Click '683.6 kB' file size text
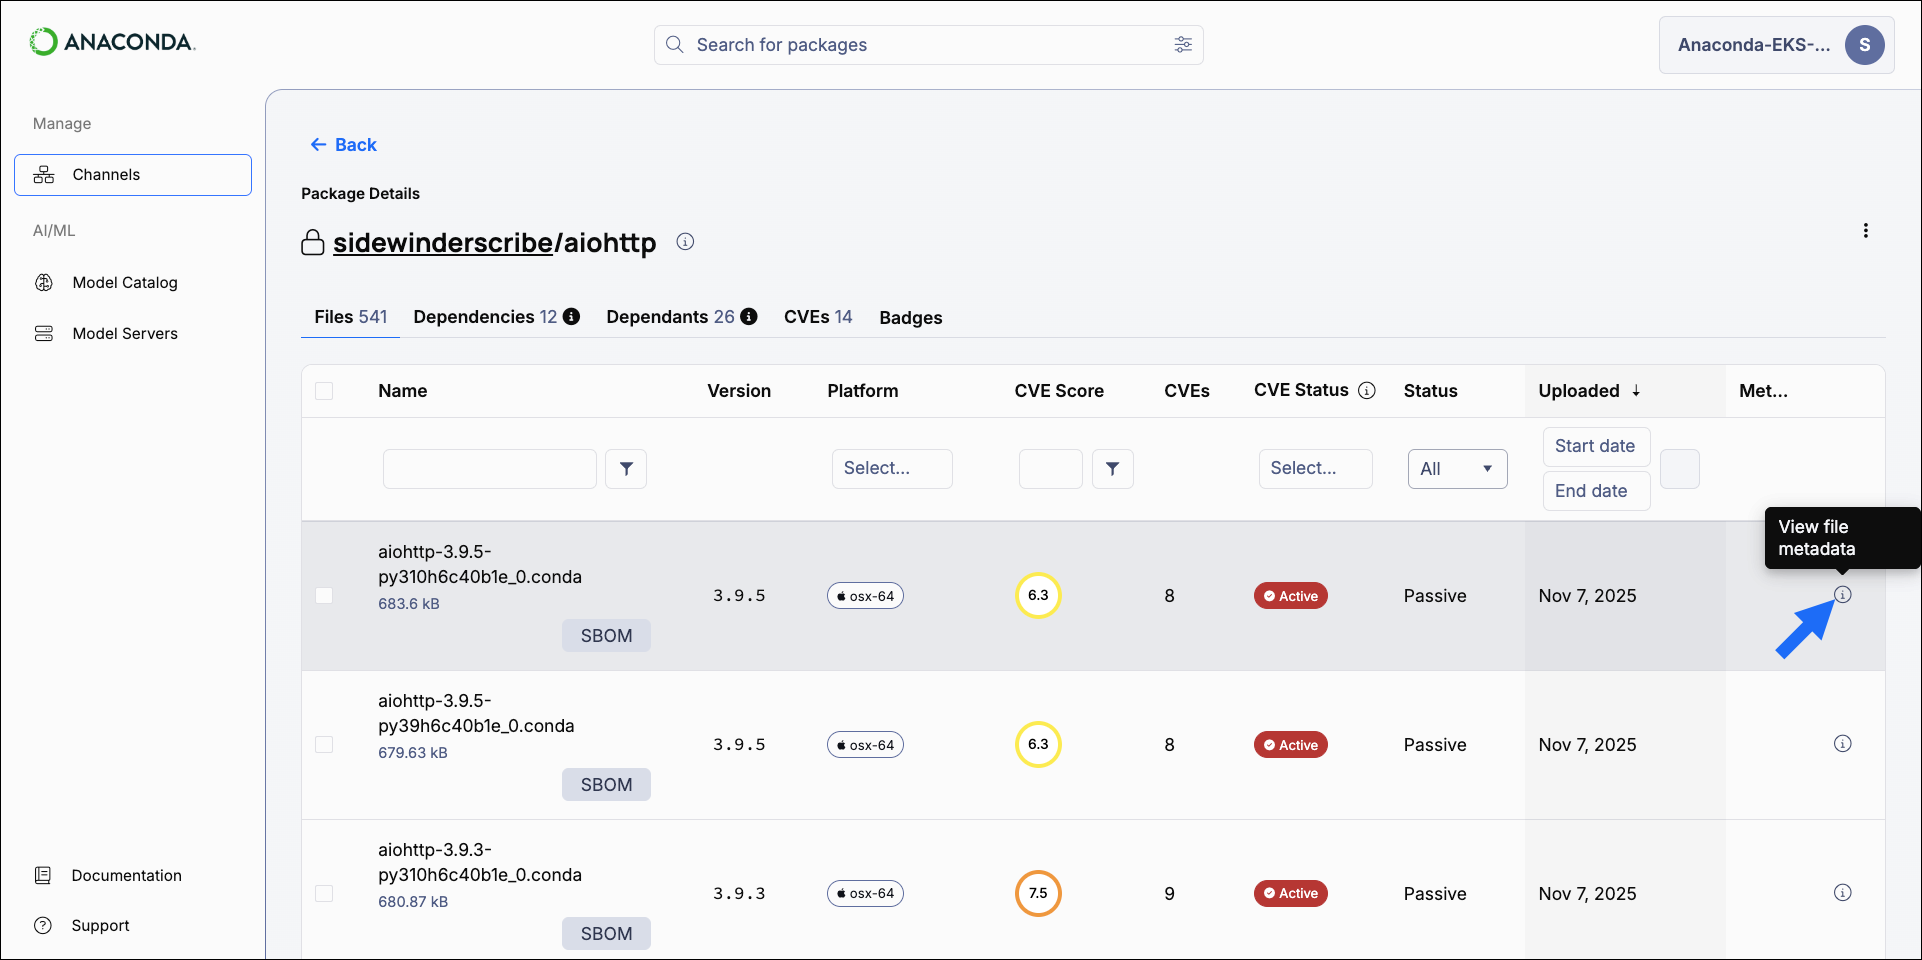This screenshot has width=1922, height=960. pos(409,604)
